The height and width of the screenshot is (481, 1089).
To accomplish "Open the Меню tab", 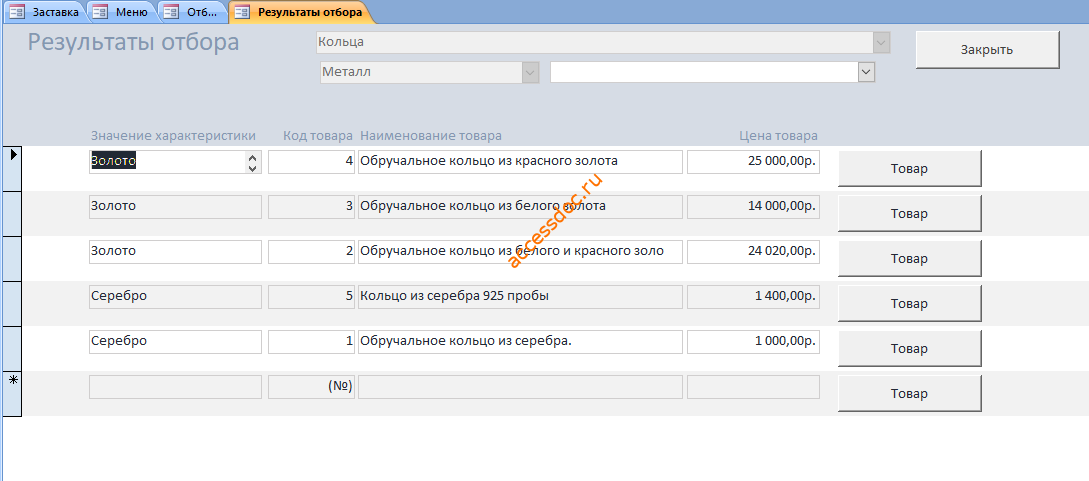I will 122,12.
